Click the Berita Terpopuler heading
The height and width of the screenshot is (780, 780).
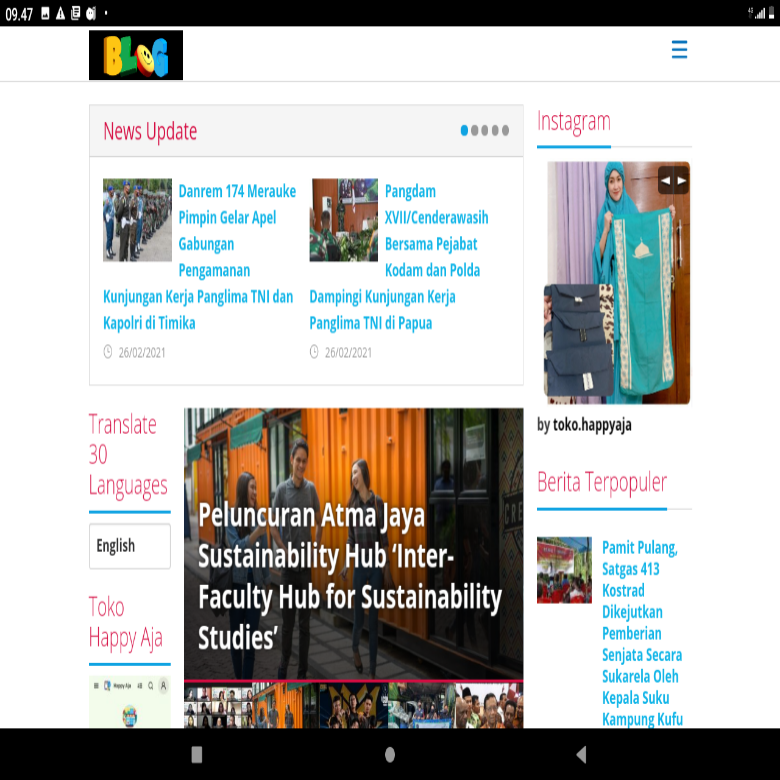coord(602,483)
